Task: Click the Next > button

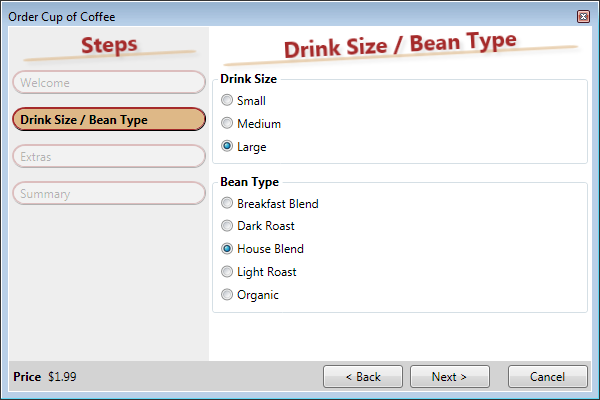Action: click(x=450, y=377)
